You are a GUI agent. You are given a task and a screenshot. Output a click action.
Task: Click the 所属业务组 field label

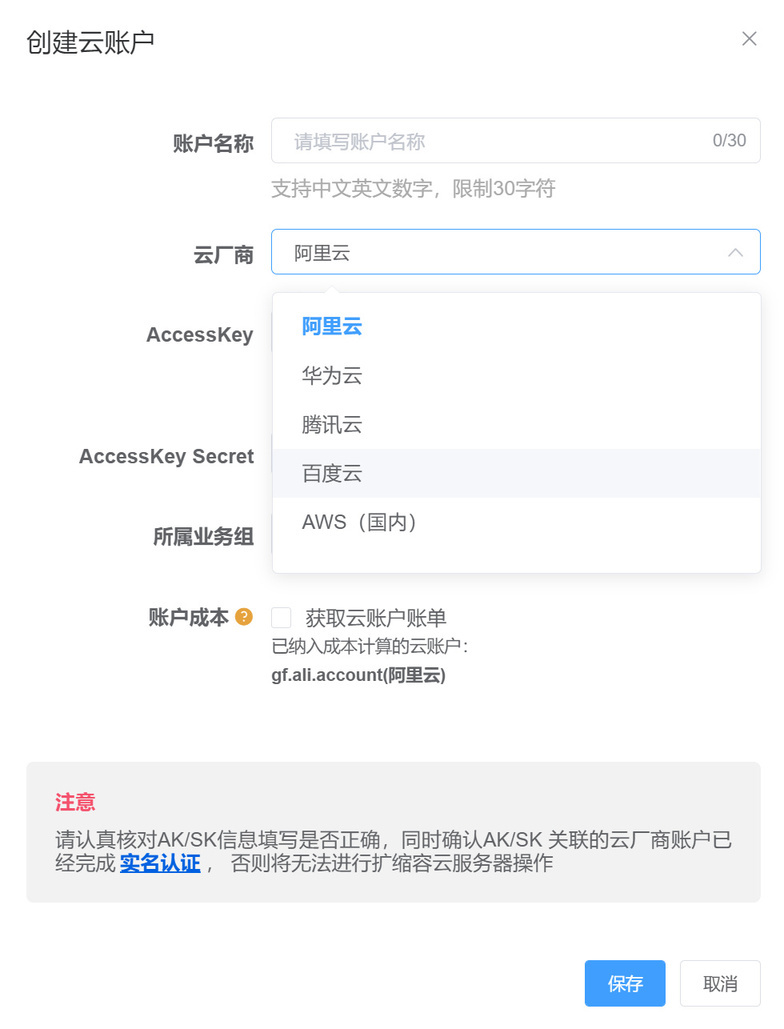(x=203, y=537)
